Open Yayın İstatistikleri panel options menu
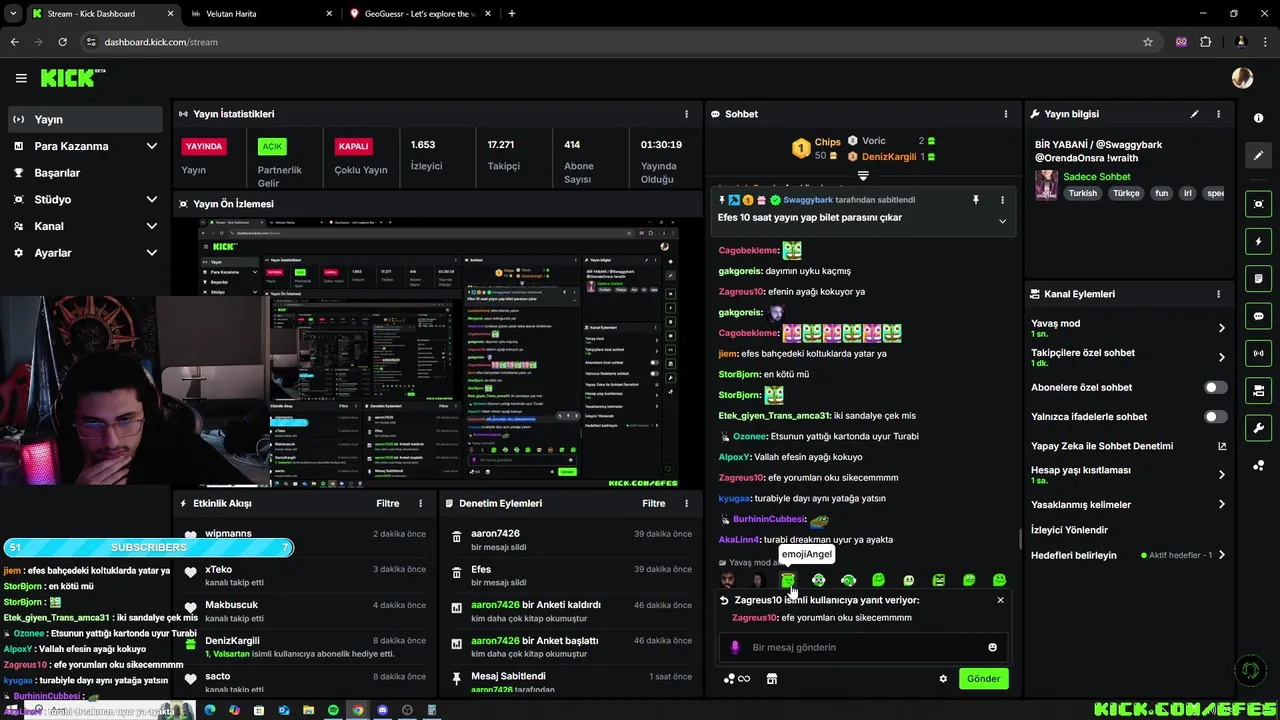1280x720 pixels. click(686, 114)
